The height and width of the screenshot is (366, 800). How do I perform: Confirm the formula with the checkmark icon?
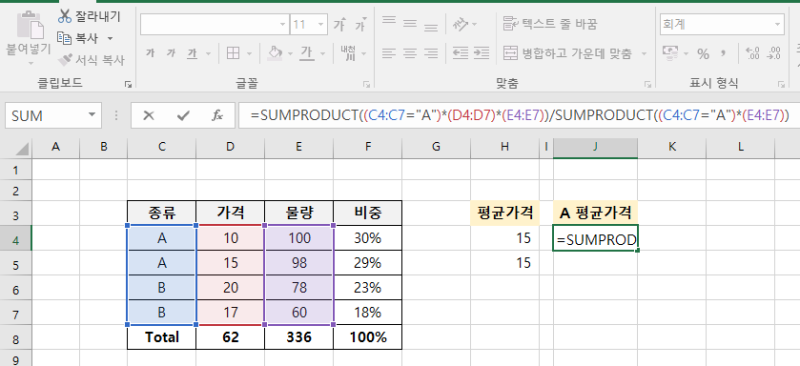tap(183, 116)
